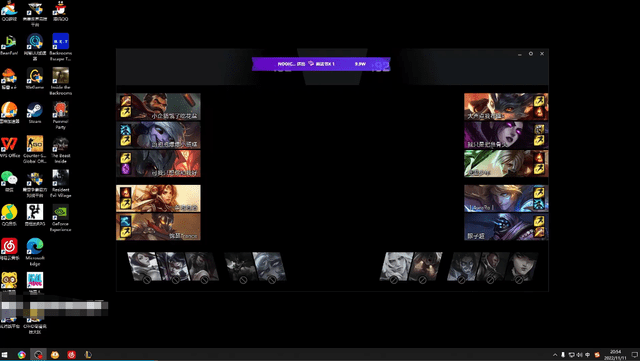Open Microsoft Edge desktop shortcut
The height and width of the screenshot is (361, 640).
(x=35, y=252)
